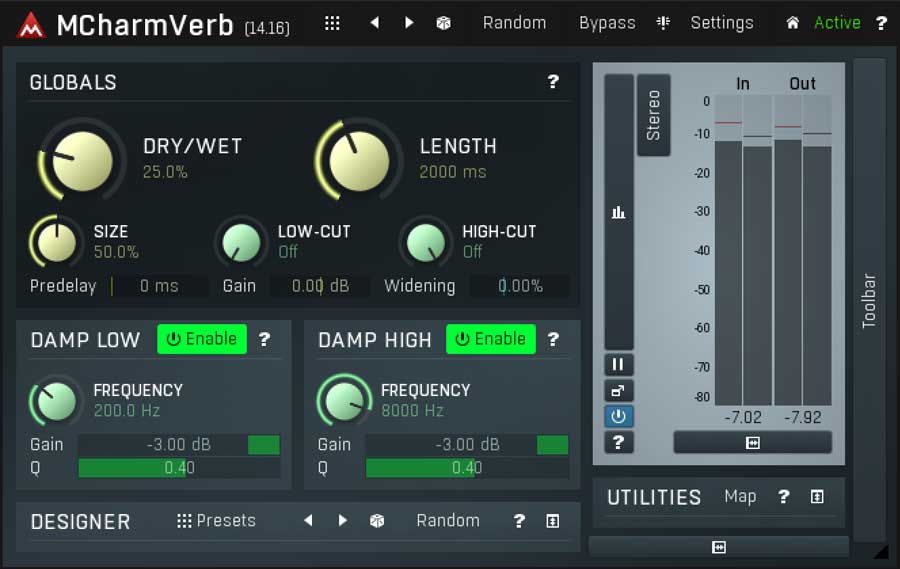
Task: Load previous preset with top left arrow
Action: coord(375,23)
